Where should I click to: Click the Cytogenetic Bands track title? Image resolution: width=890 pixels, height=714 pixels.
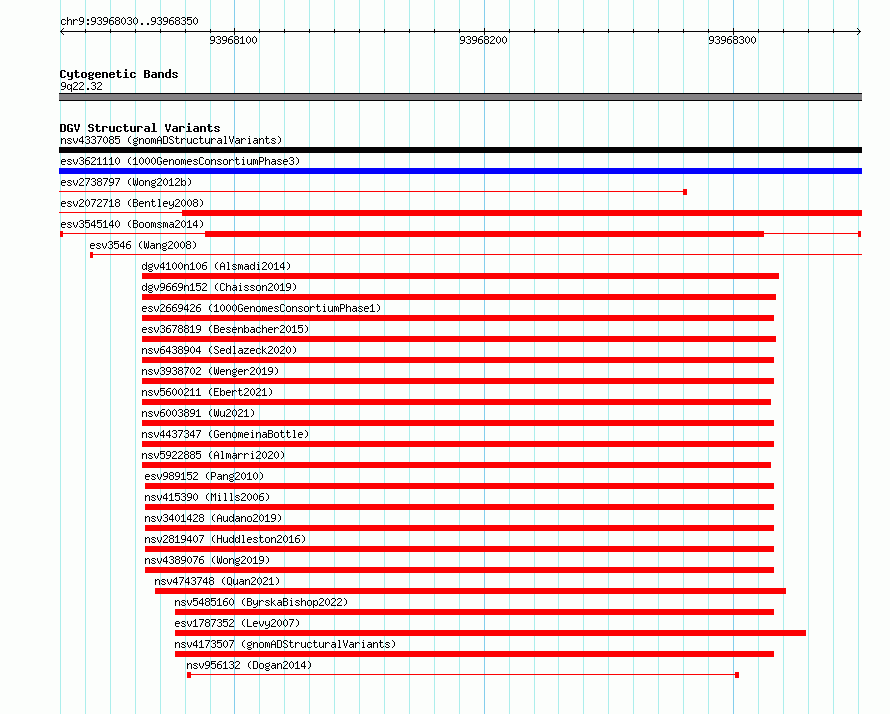119,74
